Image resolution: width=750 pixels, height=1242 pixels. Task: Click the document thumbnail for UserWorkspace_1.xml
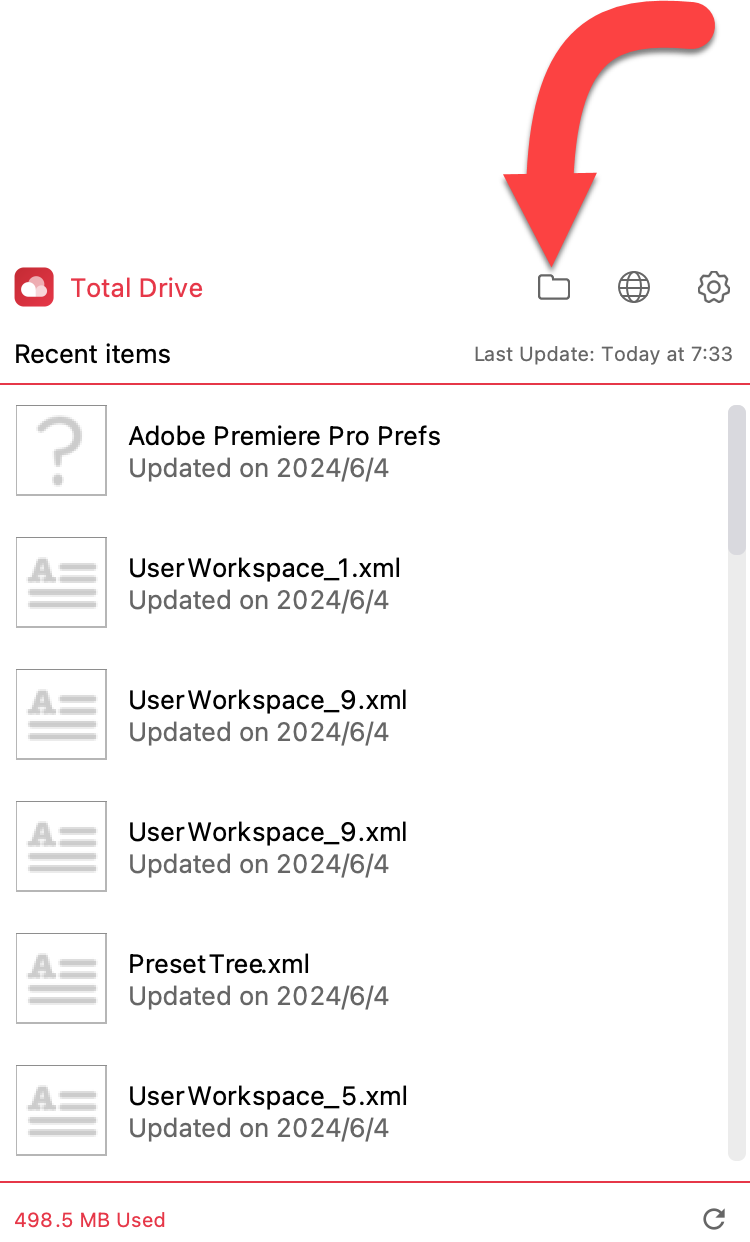click(x=61, y=582)
